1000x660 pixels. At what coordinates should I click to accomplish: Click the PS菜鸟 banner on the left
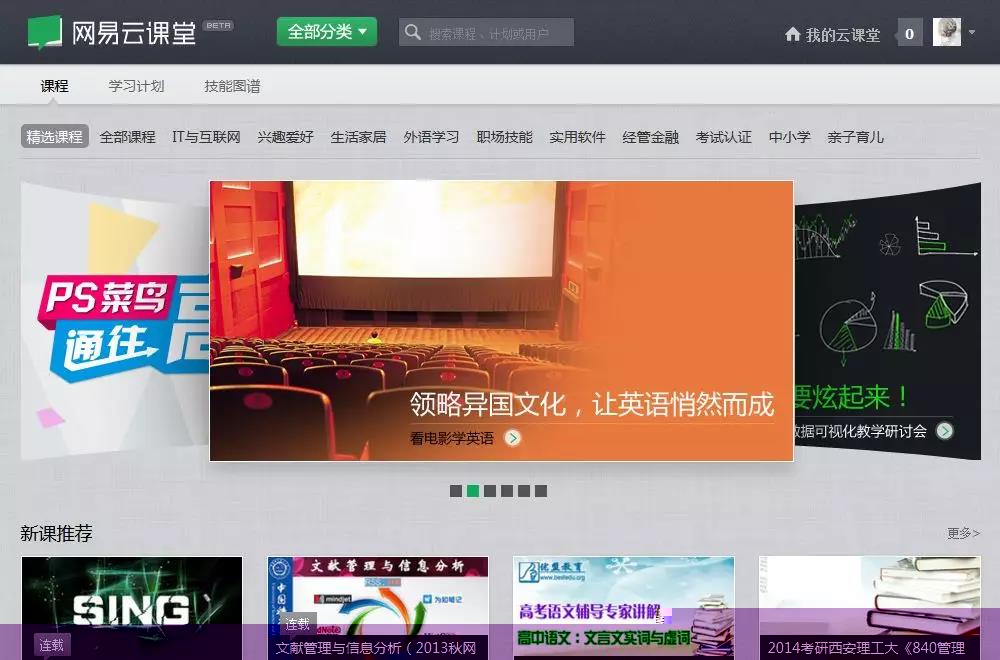115,321
